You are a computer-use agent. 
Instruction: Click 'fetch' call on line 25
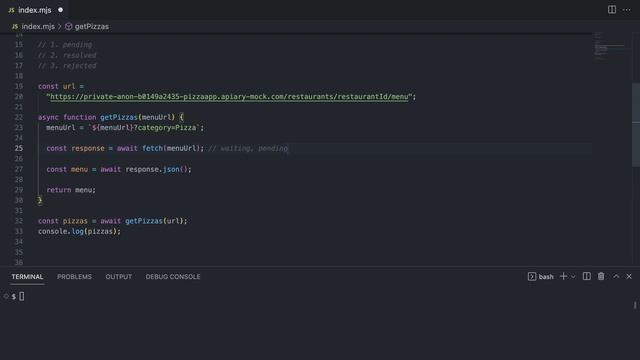click(152, 148)
